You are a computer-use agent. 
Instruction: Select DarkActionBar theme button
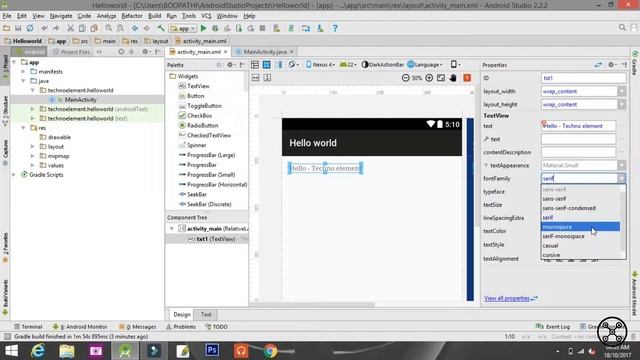pos(383,64)
